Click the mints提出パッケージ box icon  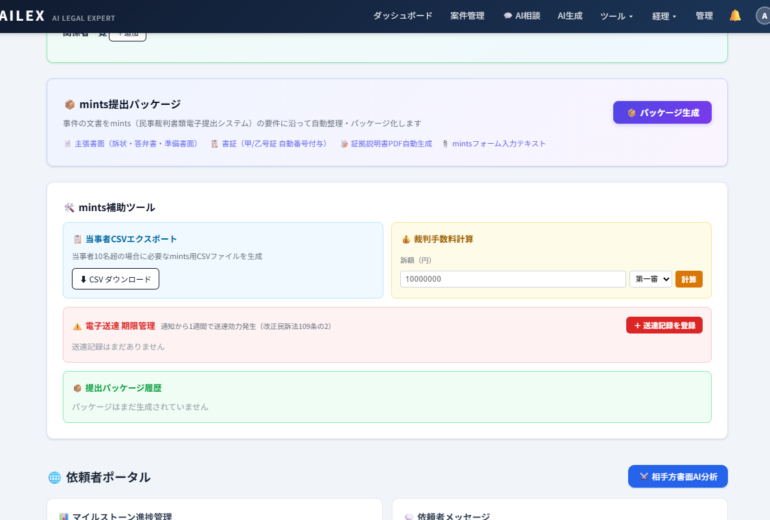click(x=69, y=104)
